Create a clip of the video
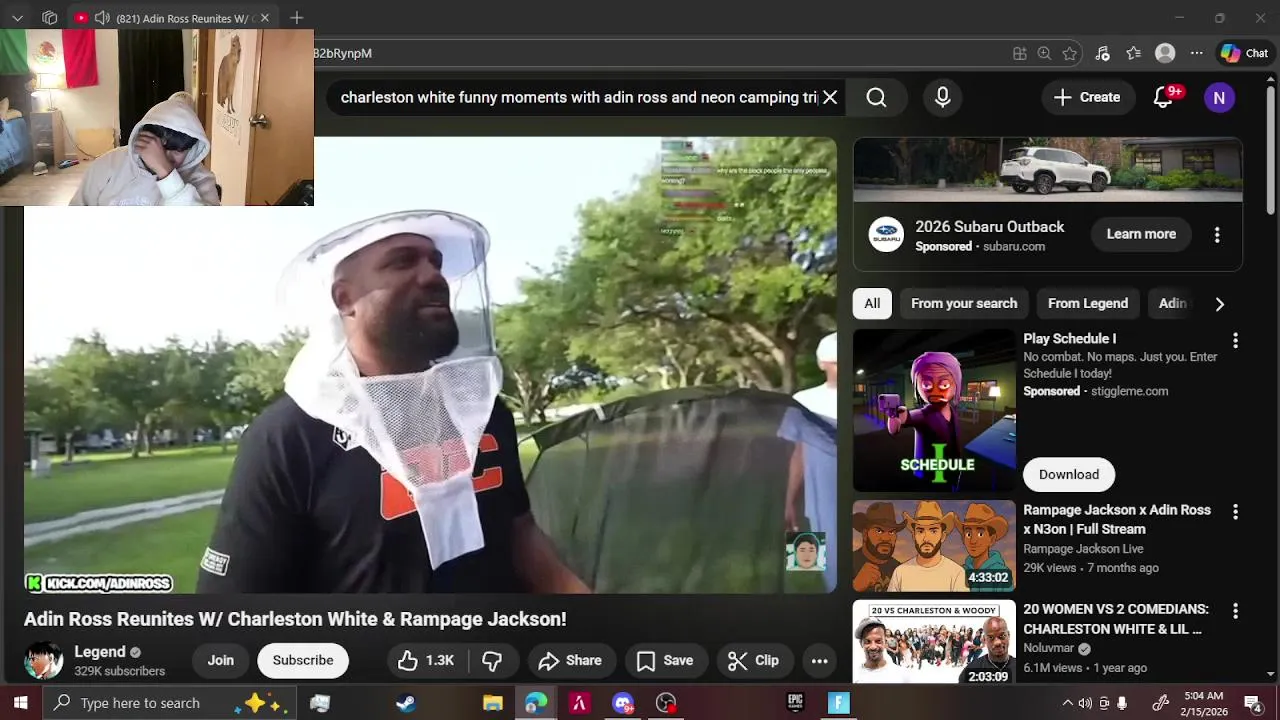The width and height of the screenshot is (1280, 720). point(753,660)
